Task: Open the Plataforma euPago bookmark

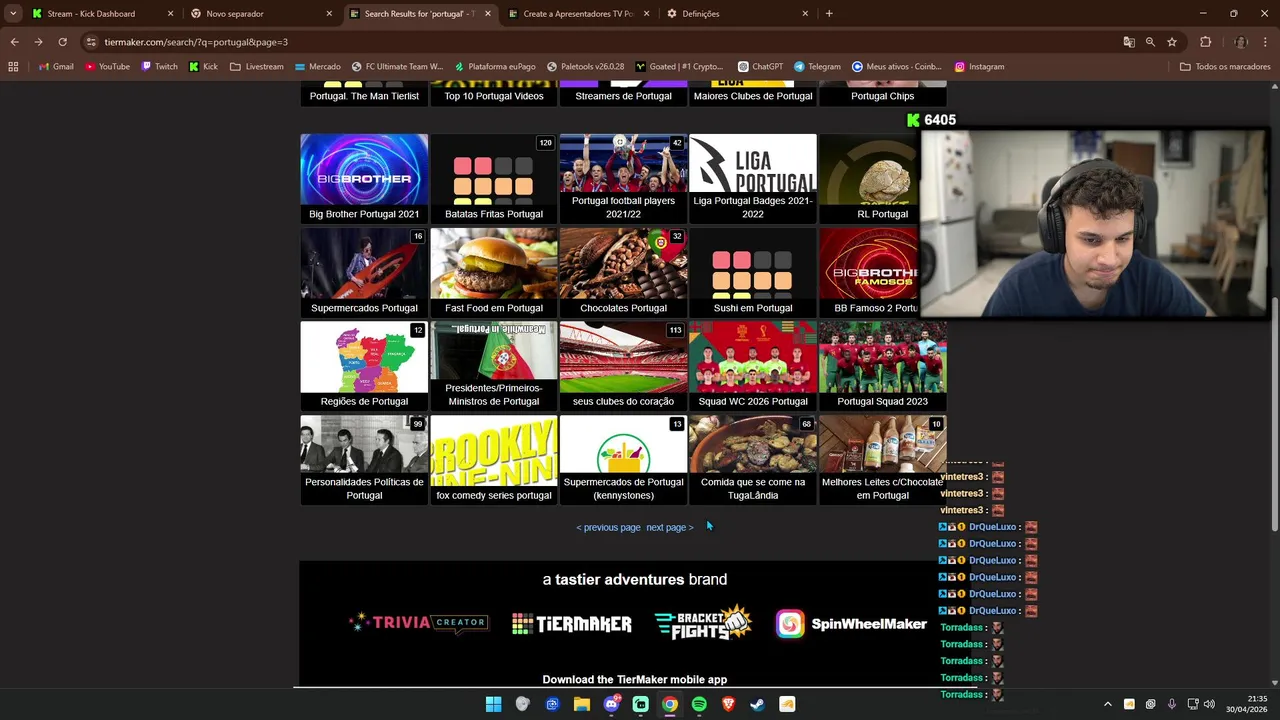Action: pyautogui.click(x=494, y=67)
